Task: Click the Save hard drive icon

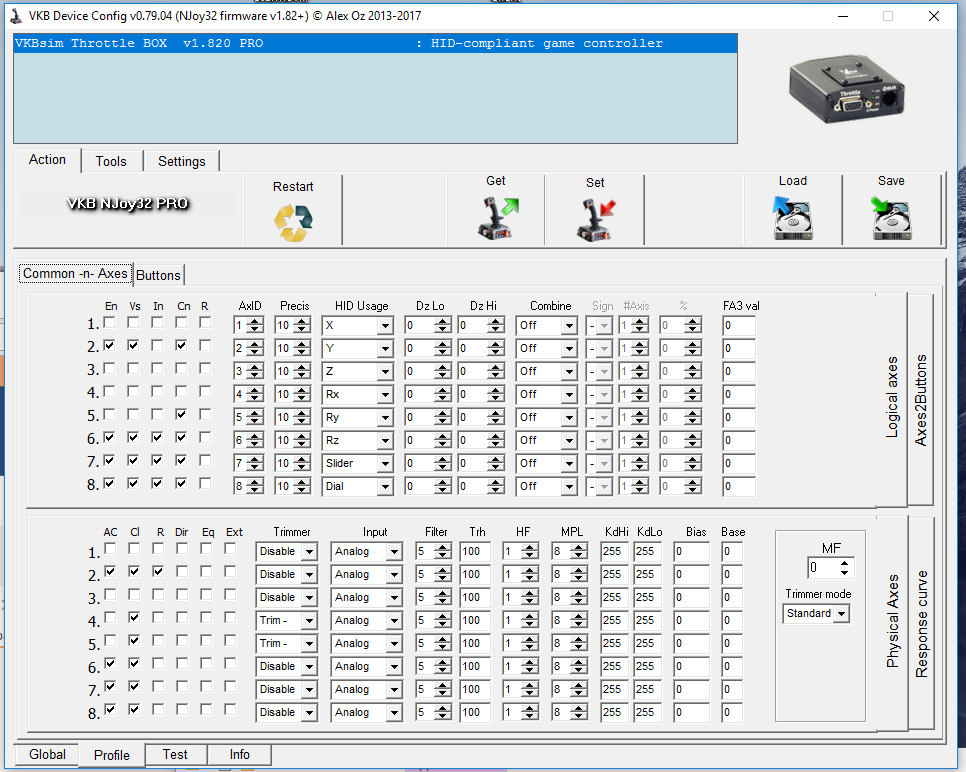Action: click(891, 217)
